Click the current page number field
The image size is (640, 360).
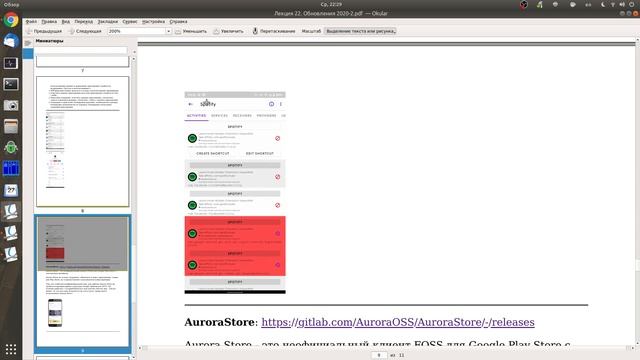tap(379, 355)
